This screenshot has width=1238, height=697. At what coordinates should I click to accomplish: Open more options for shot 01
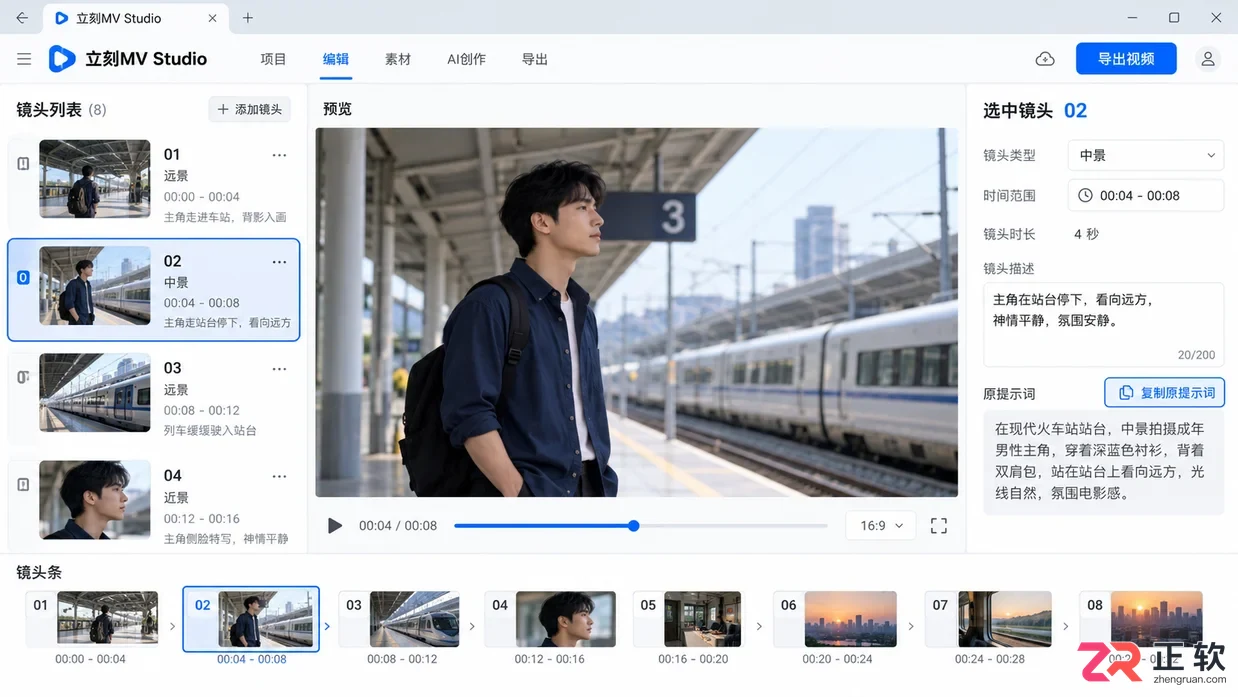point(279,155)
